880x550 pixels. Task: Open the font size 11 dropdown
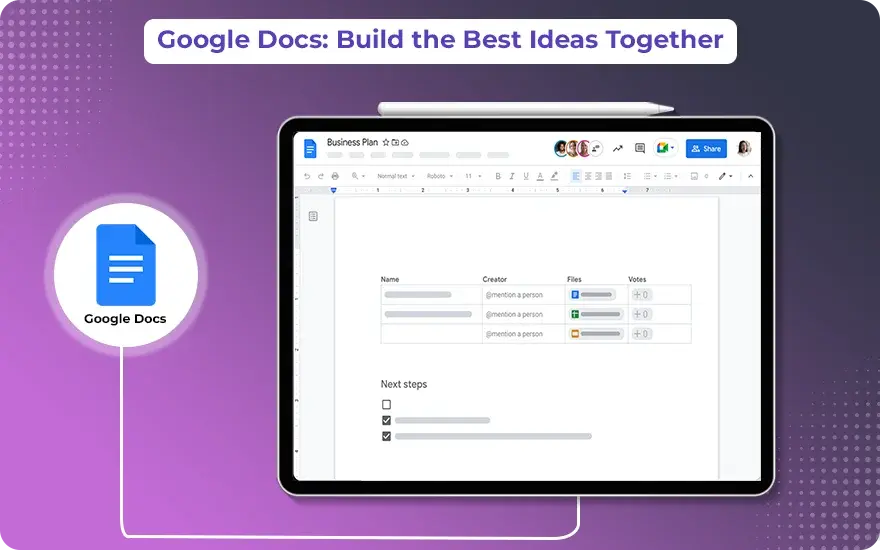473,176
